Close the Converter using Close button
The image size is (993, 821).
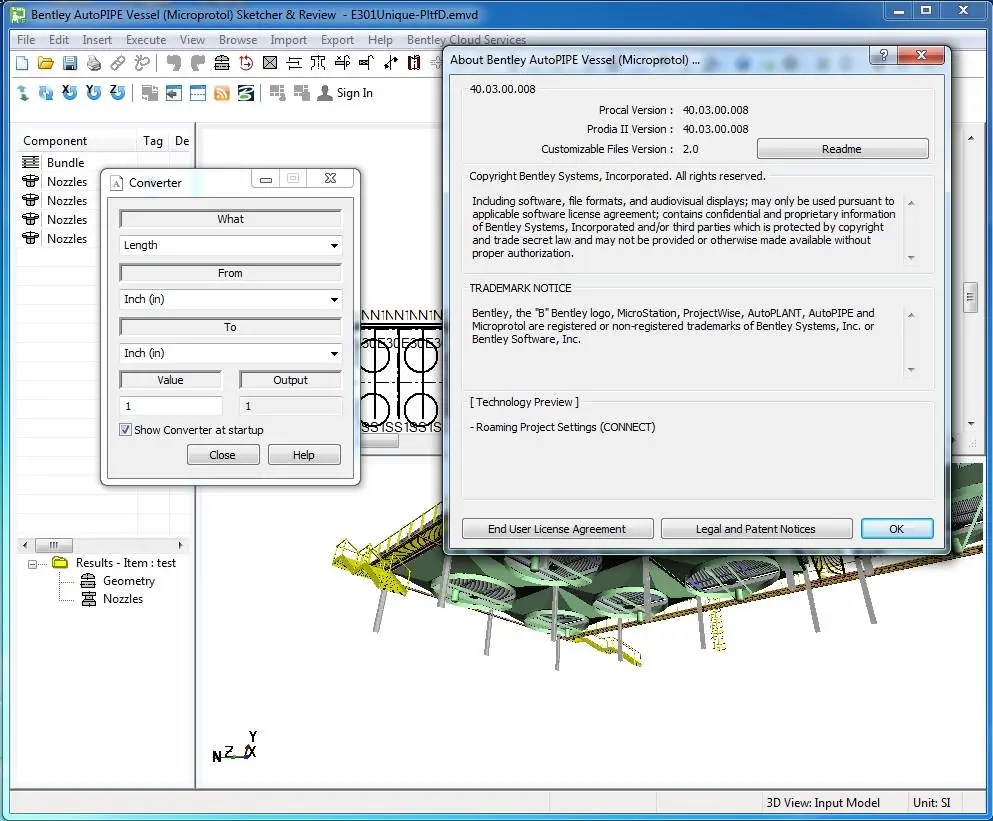coord(223,455)
